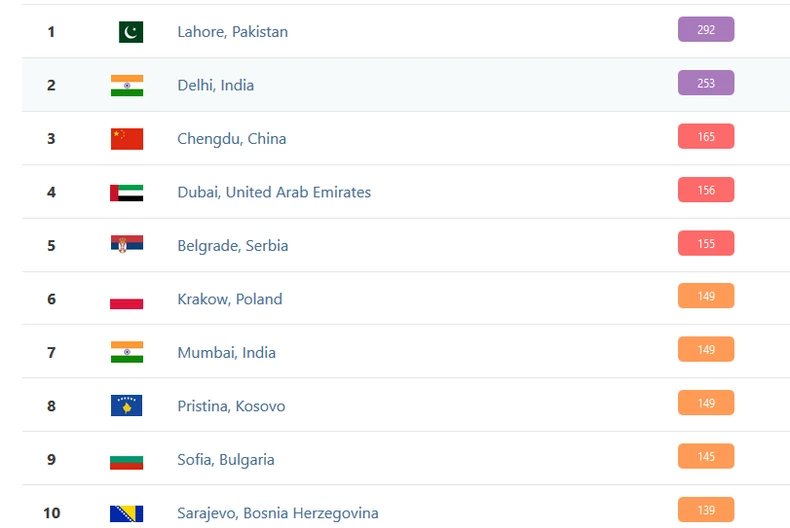Click the Serbia flag icon
Image resolution: width=790 pixels, height=528 pixels.
point(127,245)
